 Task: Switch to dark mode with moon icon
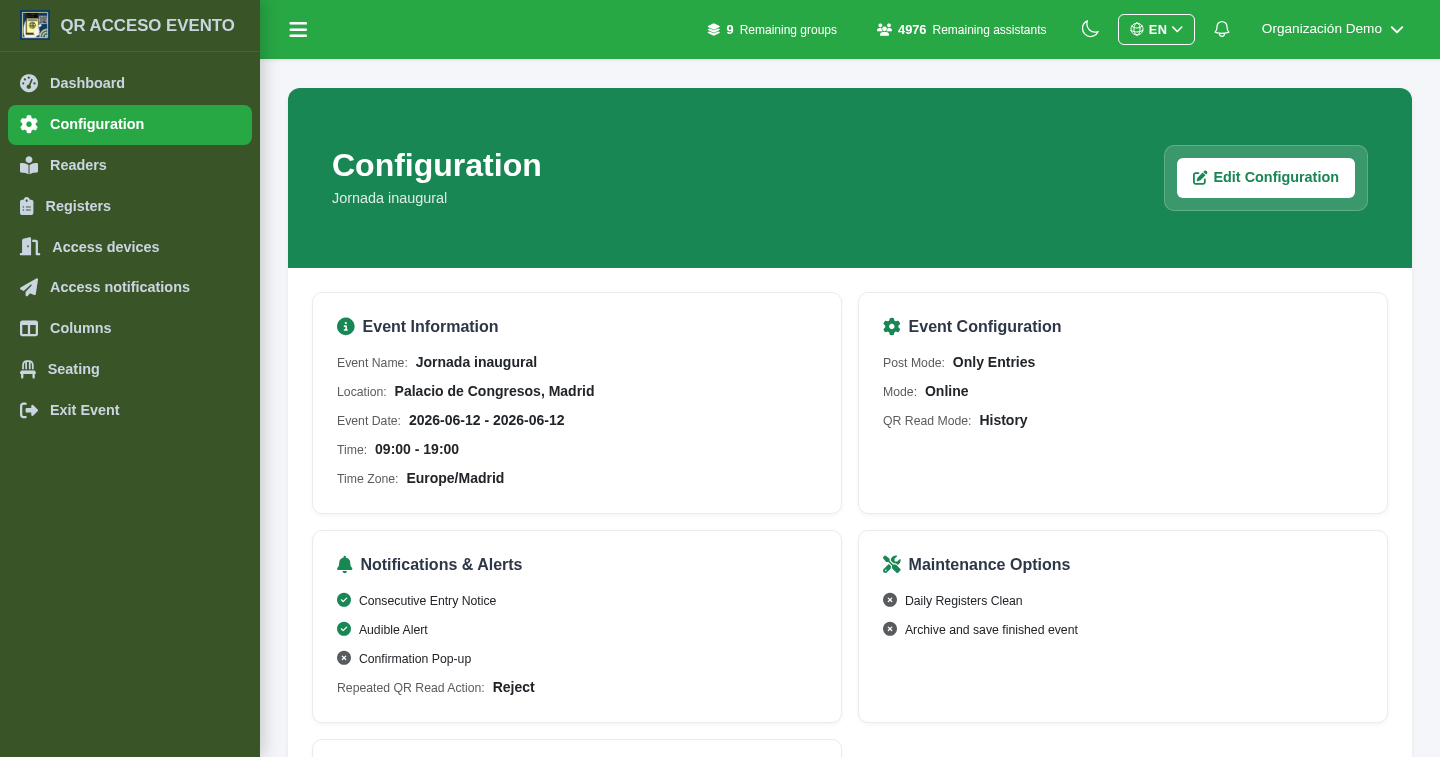tap(1090, 29)
